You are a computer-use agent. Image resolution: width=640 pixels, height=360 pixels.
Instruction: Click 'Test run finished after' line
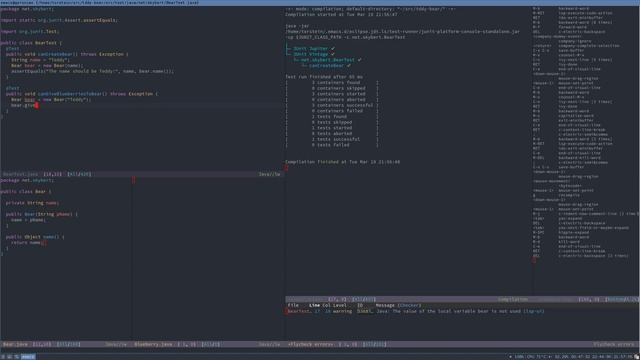[x=324, y=77]
